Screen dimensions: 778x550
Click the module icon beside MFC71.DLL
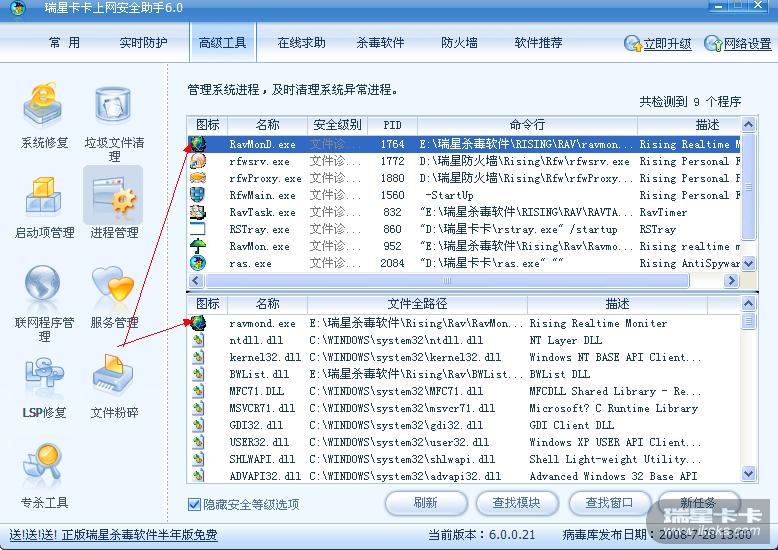point(198,391)
